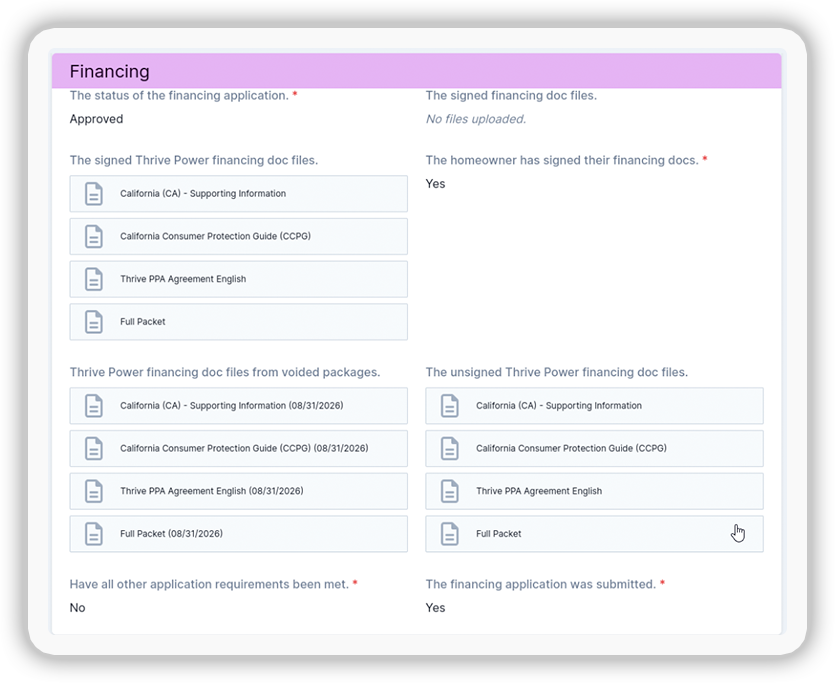Image resolution: width=835 pixels, height=683 pixels.
Task: Click document icon for voided Supporting Information (08/31/2026)
Action: tap(94, 406)
